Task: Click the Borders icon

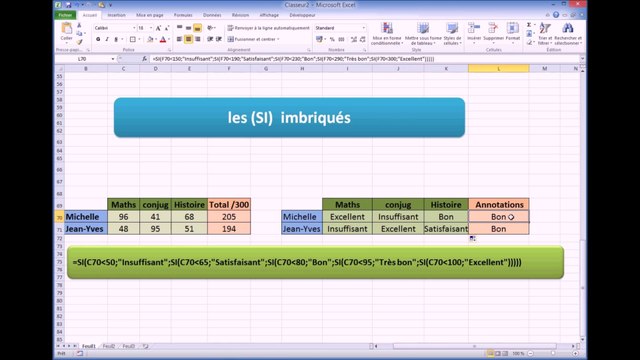Action: point(133,39)
